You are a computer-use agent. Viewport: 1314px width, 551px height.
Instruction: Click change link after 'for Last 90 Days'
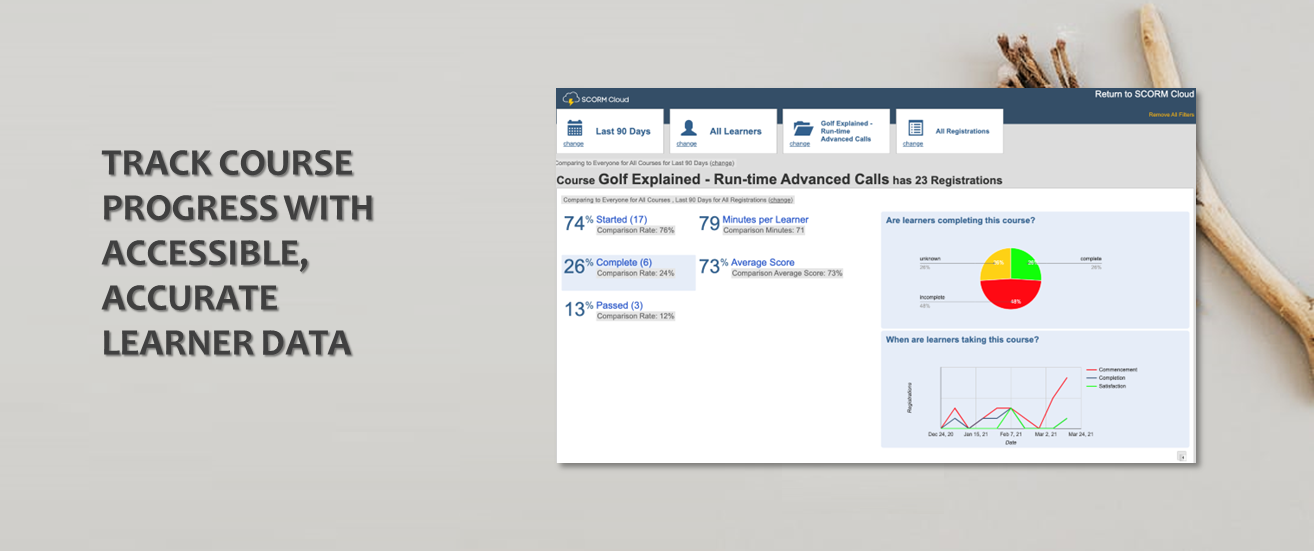(x=722, y=162)
